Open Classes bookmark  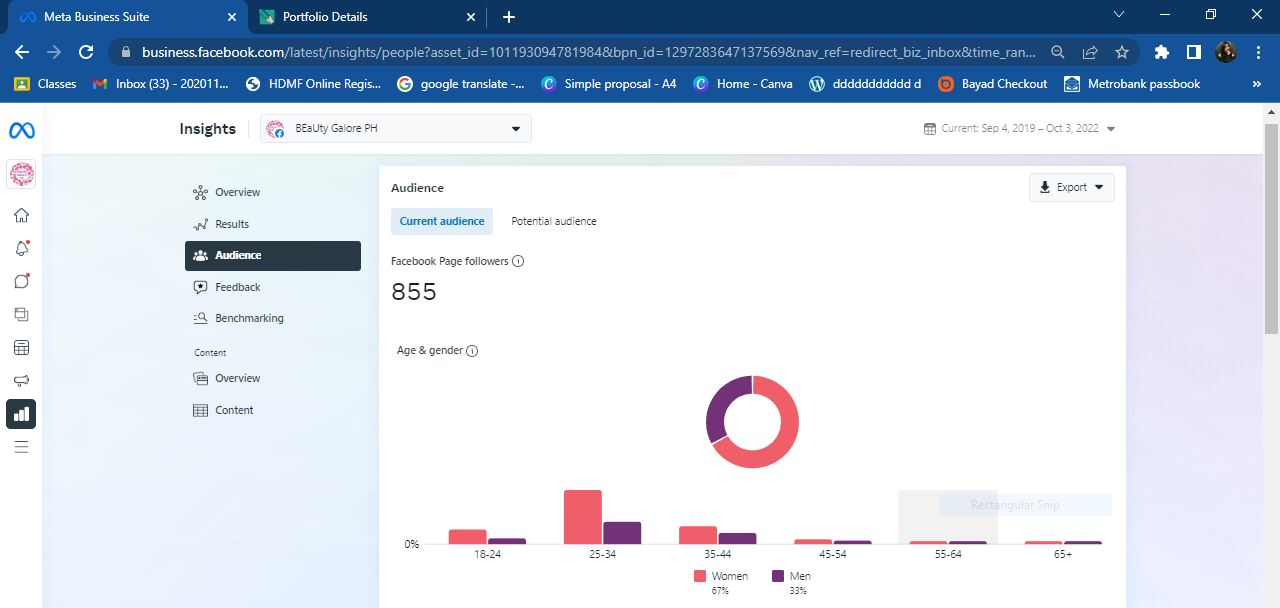tap(46, 84)
